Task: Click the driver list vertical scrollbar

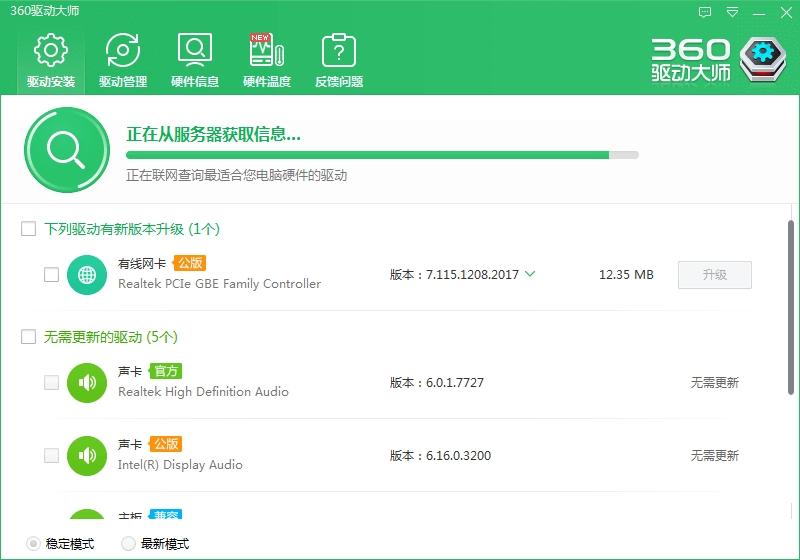Action: click(x=791, y=307)
